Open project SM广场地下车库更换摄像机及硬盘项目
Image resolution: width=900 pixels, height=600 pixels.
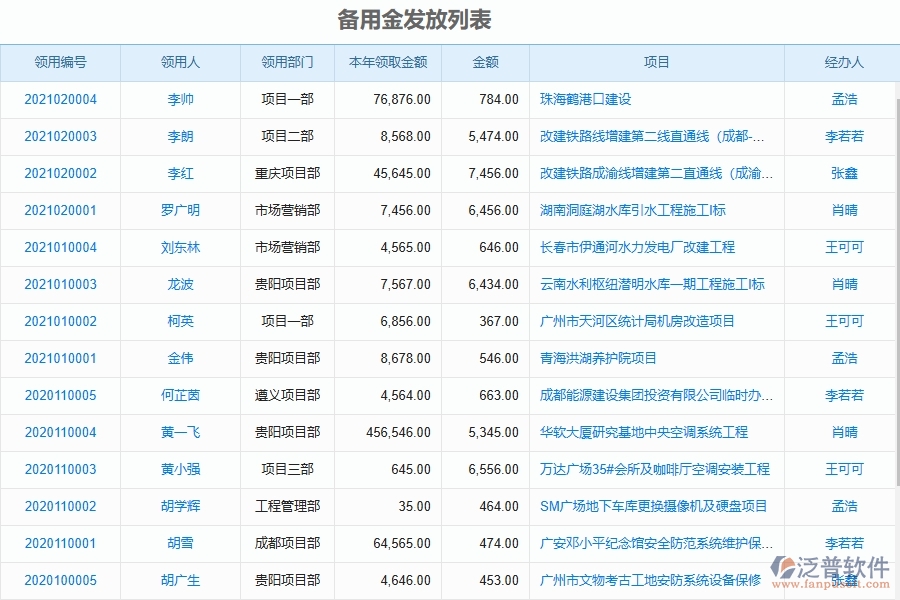(657, 506)
